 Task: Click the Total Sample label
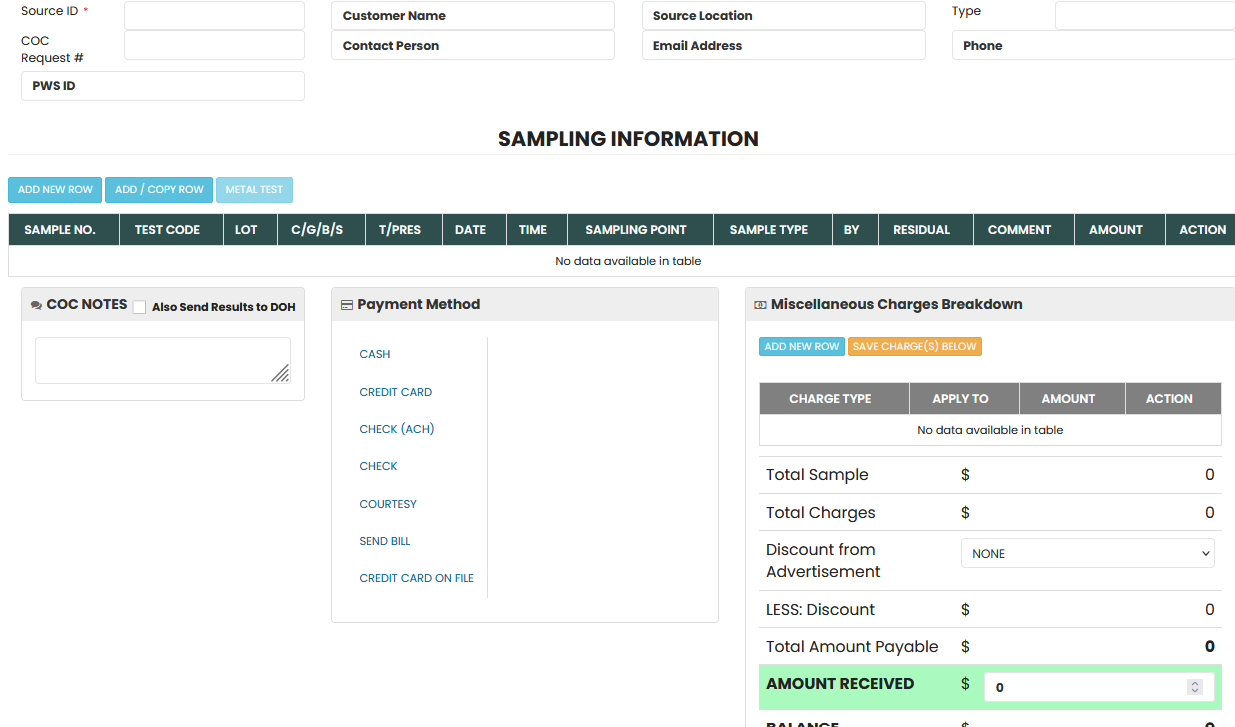pos(817,475)
